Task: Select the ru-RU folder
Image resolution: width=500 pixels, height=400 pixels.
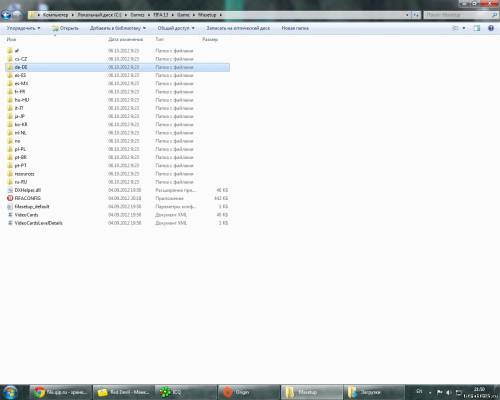Action: (21, 182)
